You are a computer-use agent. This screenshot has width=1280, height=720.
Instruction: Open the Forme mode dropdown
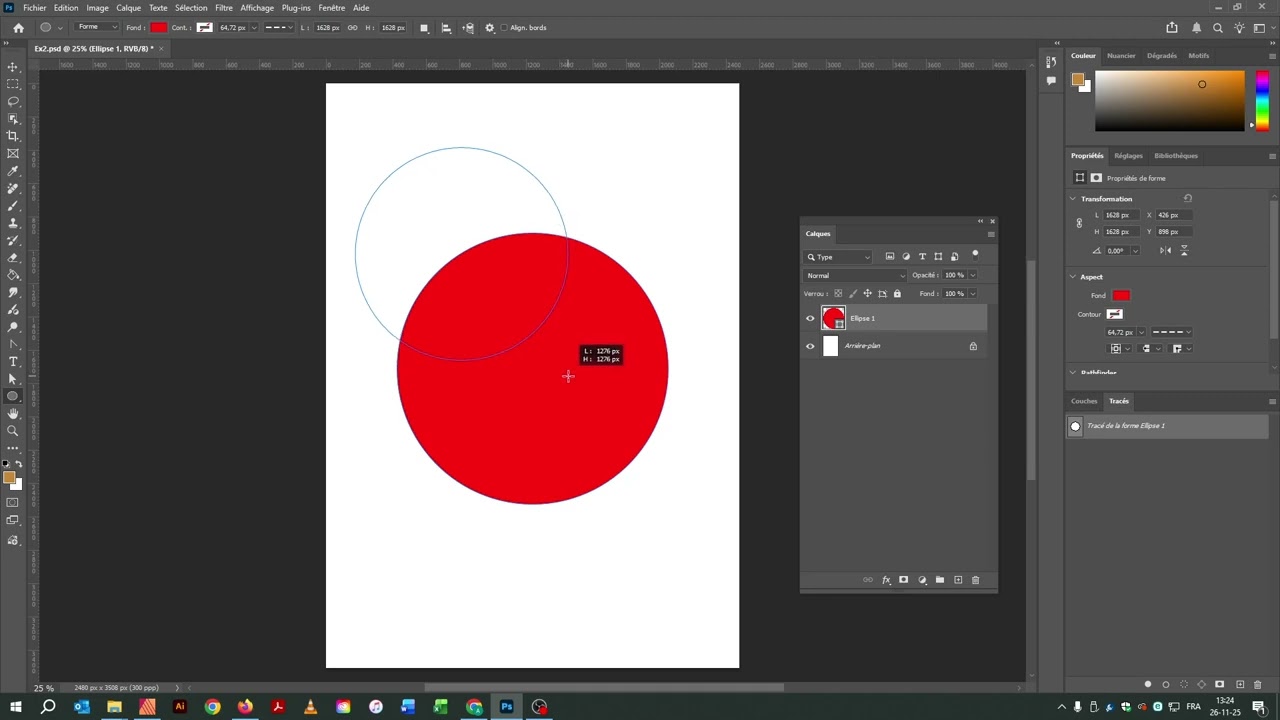click(x=97, y=27)
